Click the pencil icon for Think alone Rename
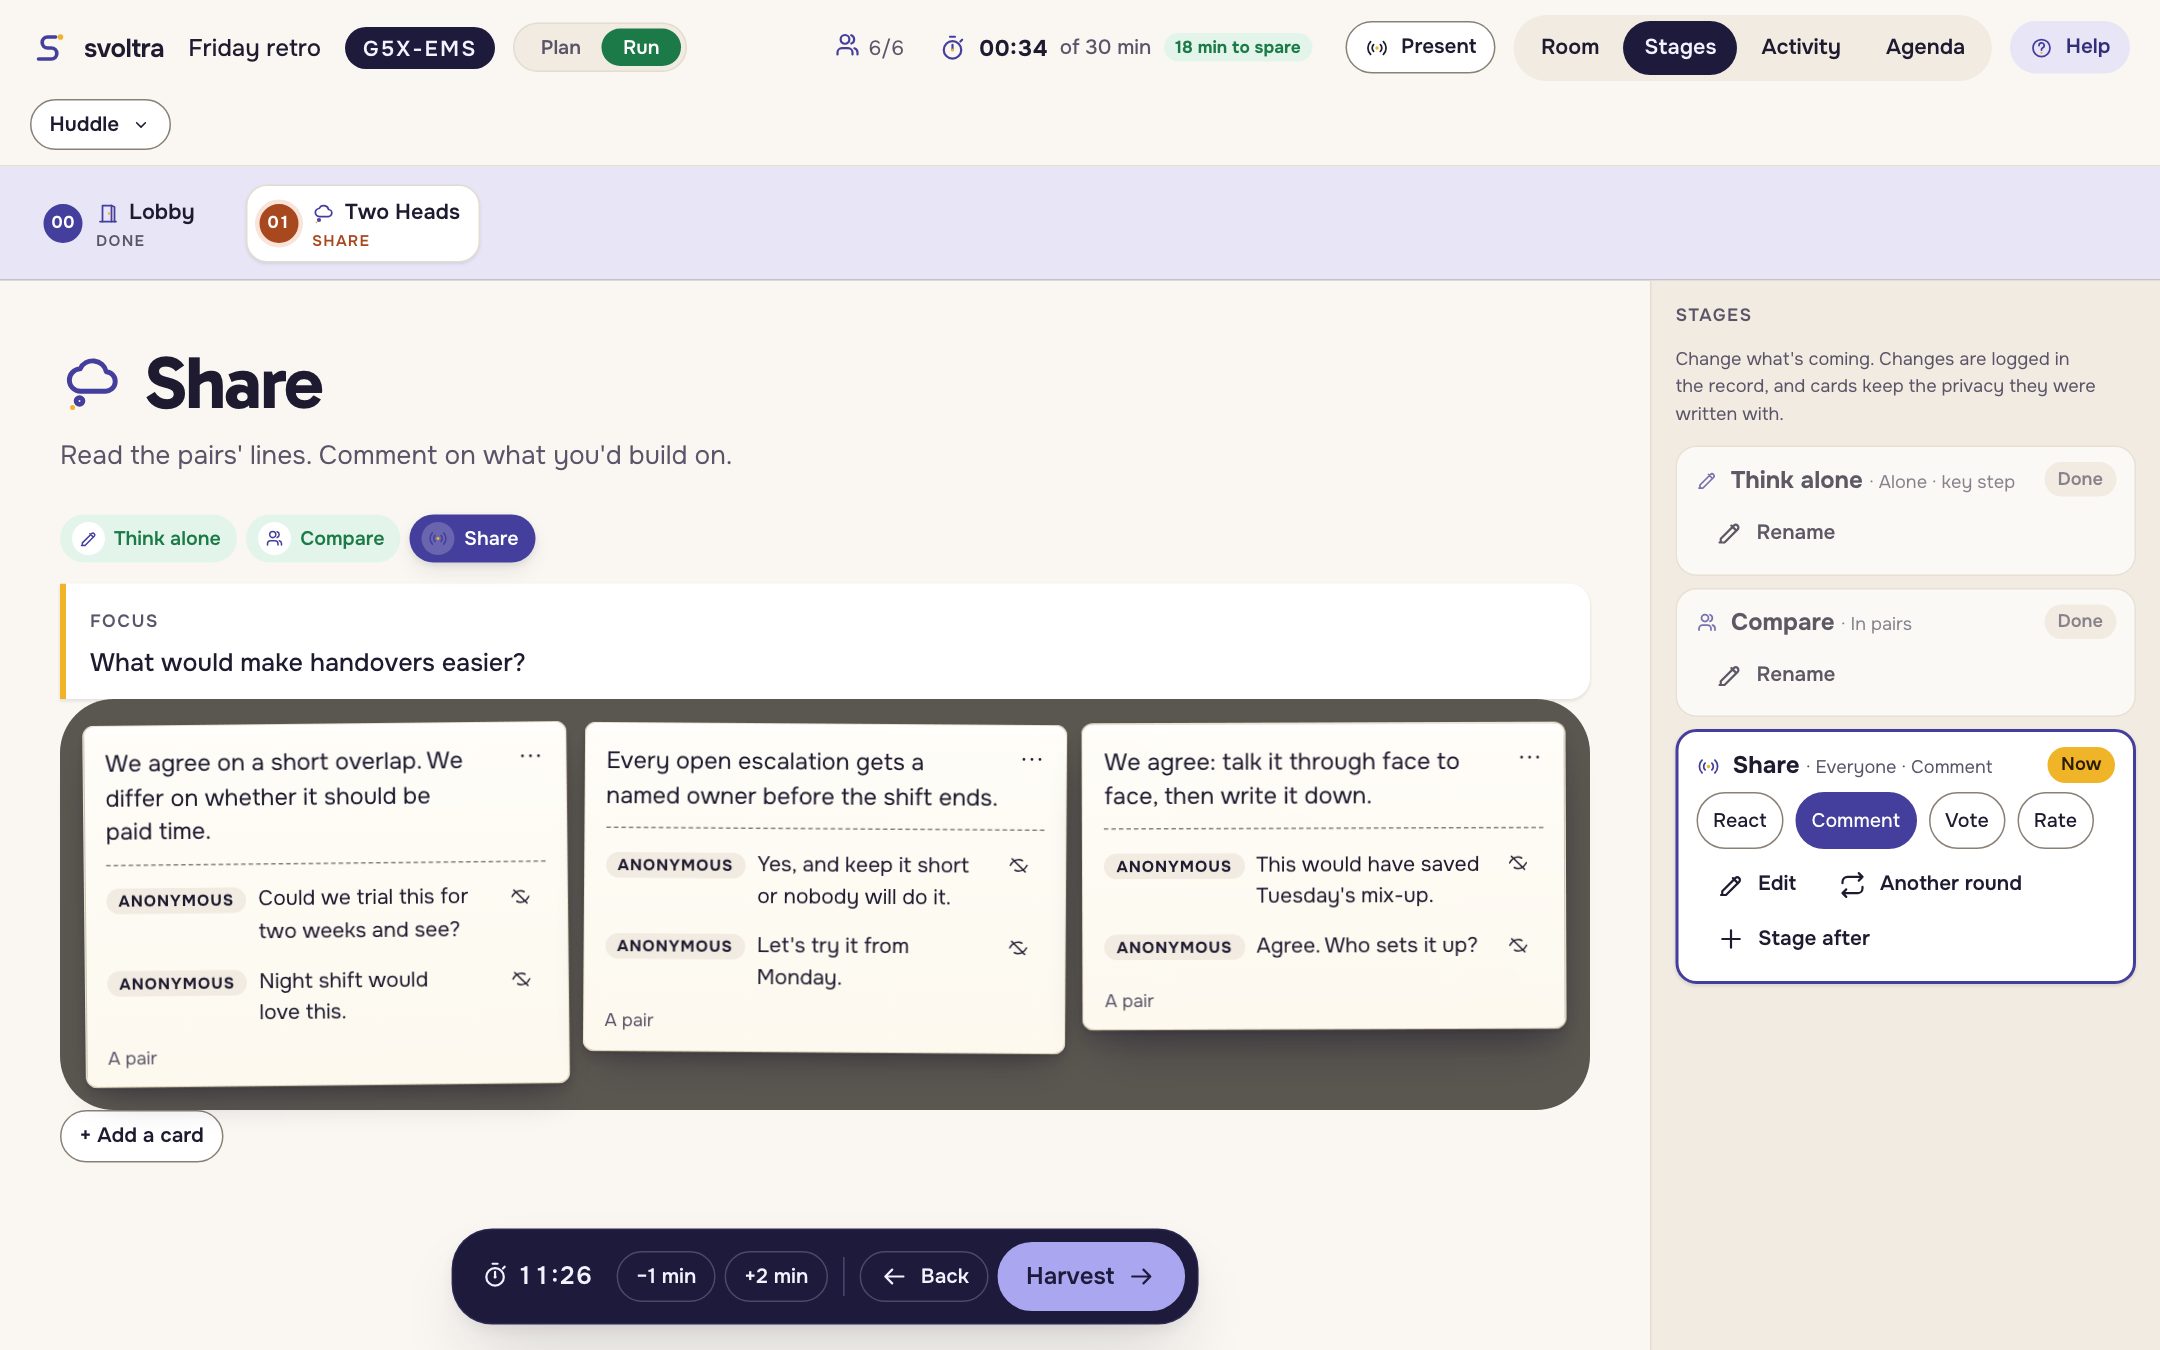This screenshot has height=1350, width=2160. tap(1729, 533)
